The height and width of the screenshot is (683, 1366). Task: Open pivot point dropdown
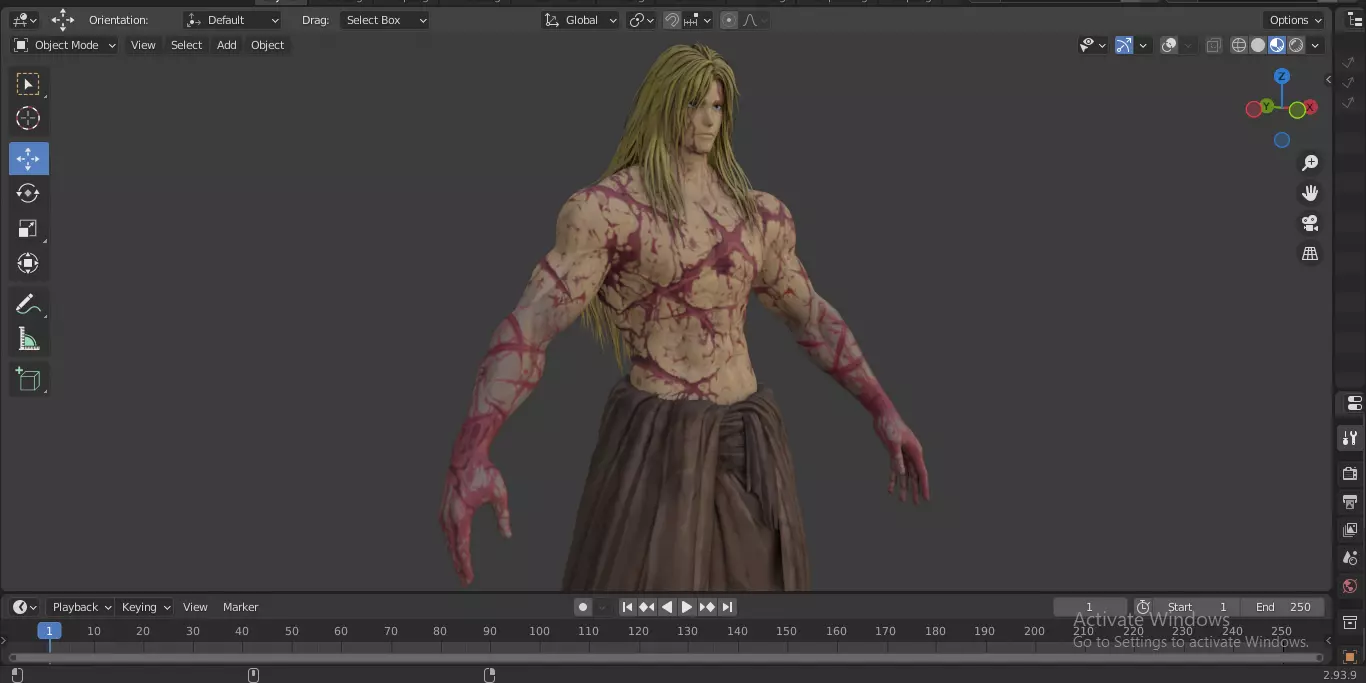click(641, 20)
